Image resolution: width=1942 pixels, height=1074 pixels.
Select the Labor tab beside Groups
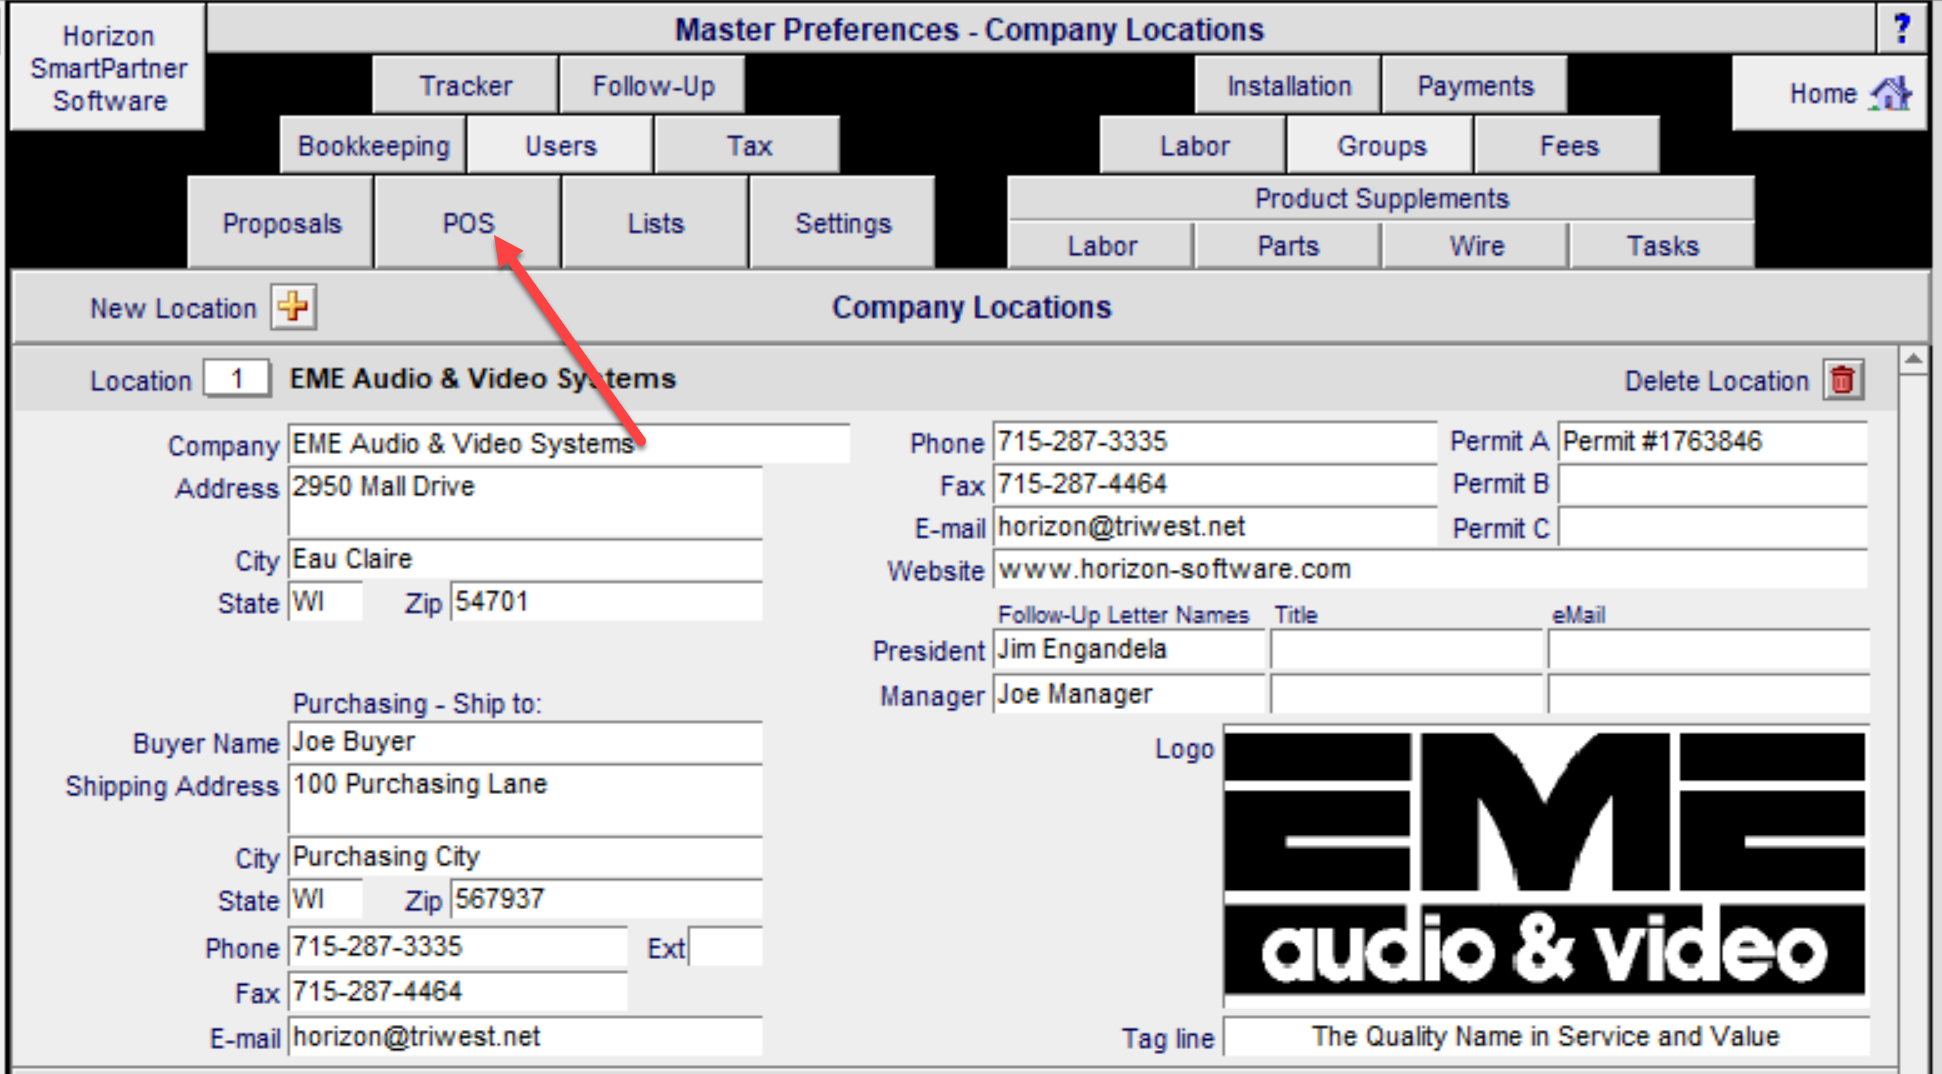[1194, 146]
